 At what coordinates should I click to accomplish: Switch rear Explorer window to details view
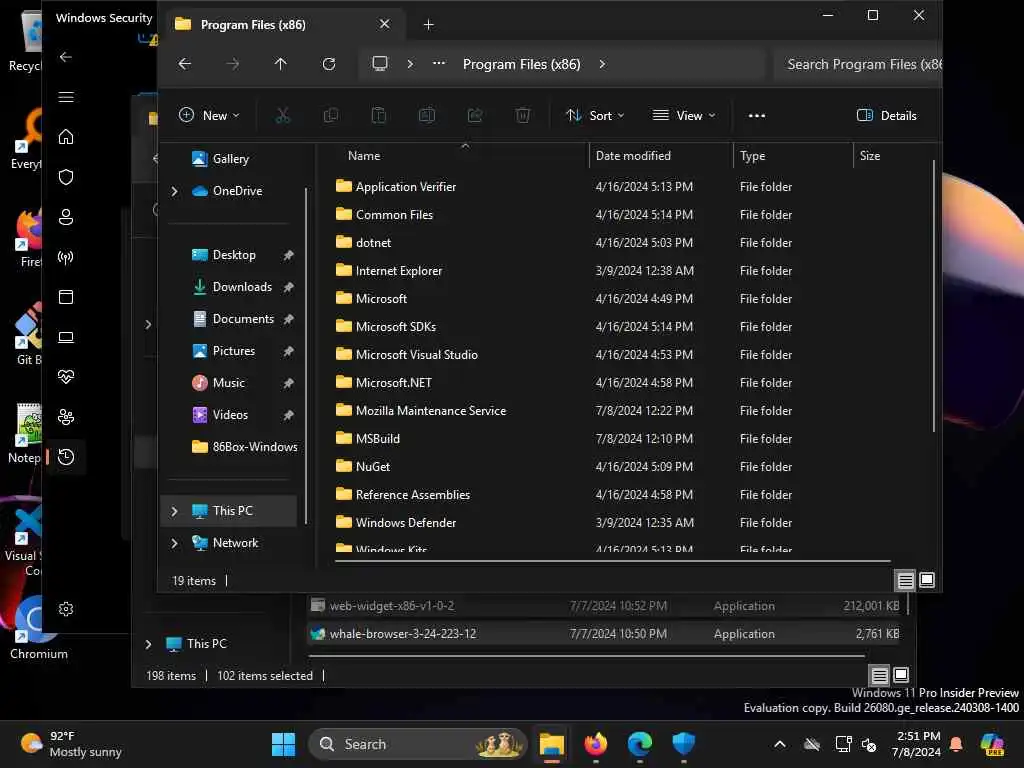click(880, 675)
